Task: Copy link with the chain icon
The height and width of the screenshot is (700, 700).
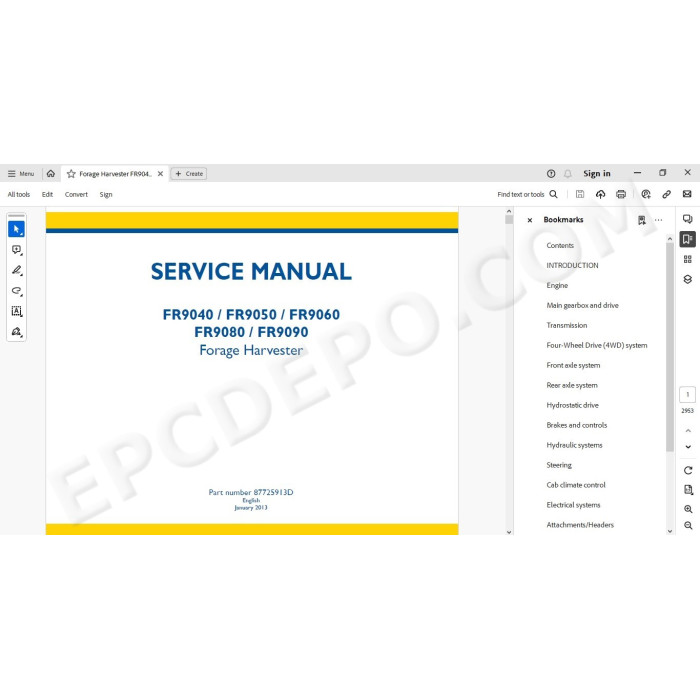Action: [667, 194]
